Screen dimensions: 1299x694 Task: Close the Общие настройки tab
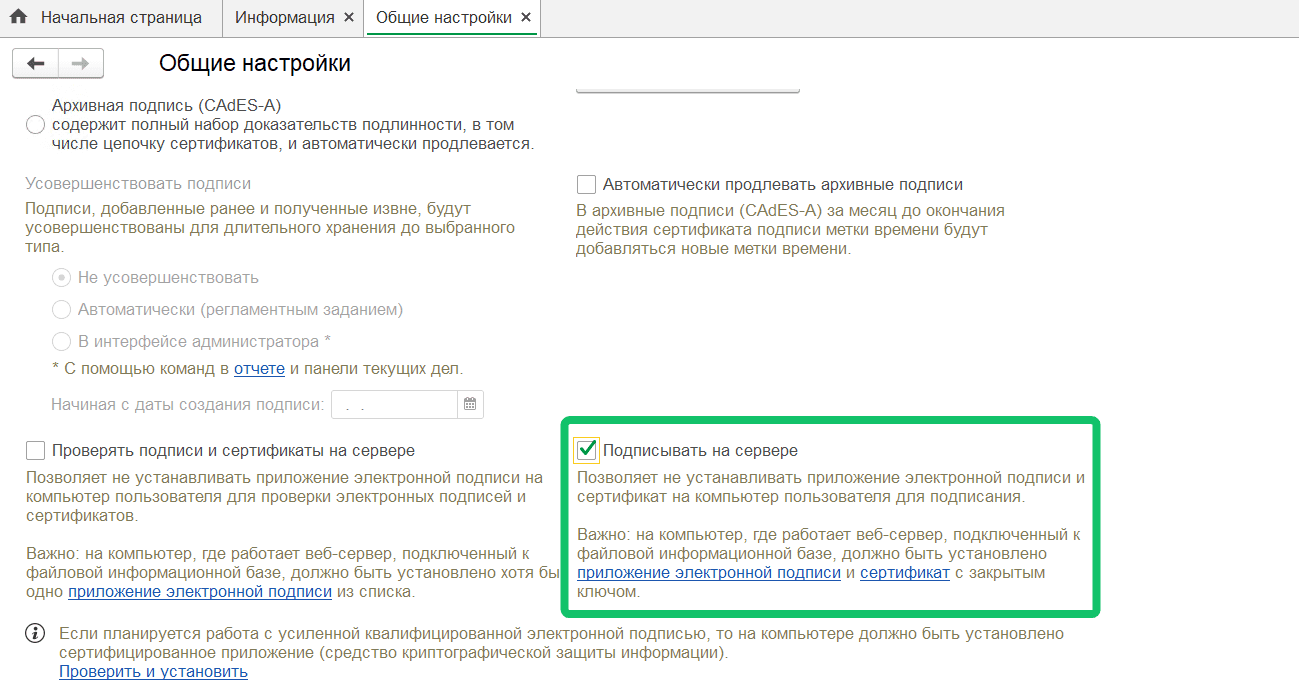(526, 18)
